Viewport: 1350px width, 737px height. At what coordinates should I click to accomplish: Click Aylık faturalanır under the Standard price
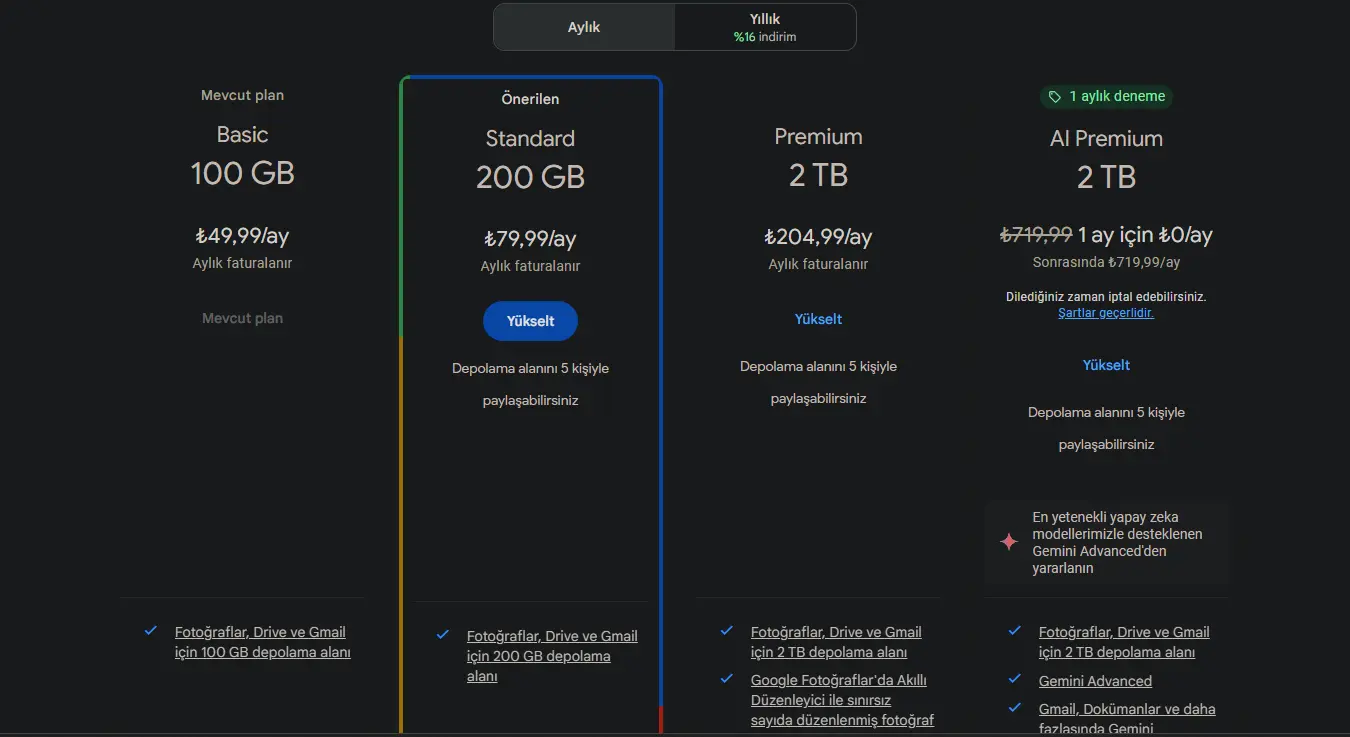click(x=530, y=266)
